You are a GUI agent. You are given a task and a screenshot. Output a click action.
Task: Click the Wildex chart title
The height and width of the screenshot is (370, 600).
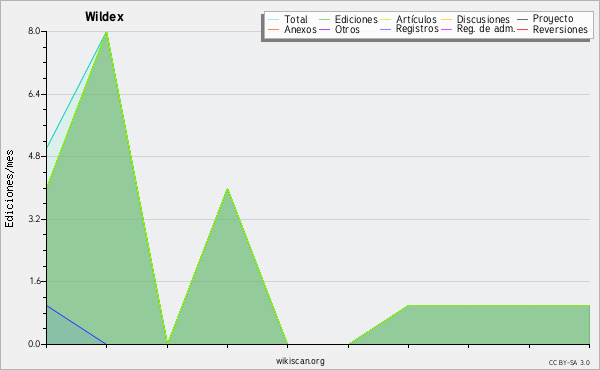[104, 17]
